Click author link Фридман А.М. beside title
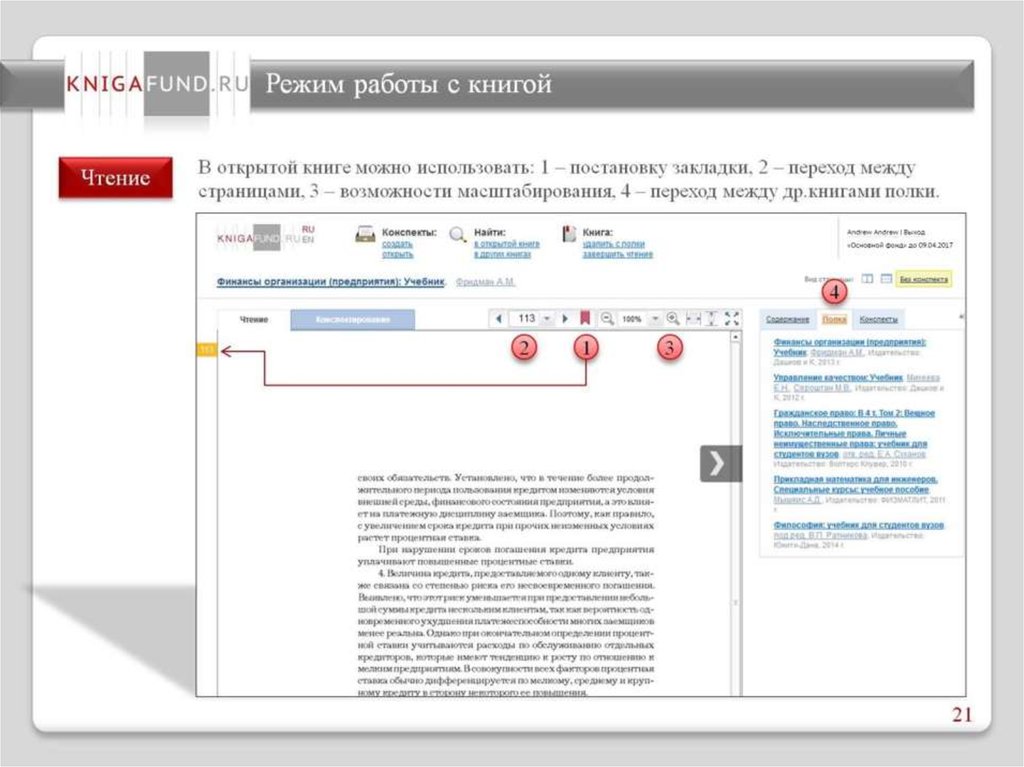 pyautogui.click(x=485, y=282)
